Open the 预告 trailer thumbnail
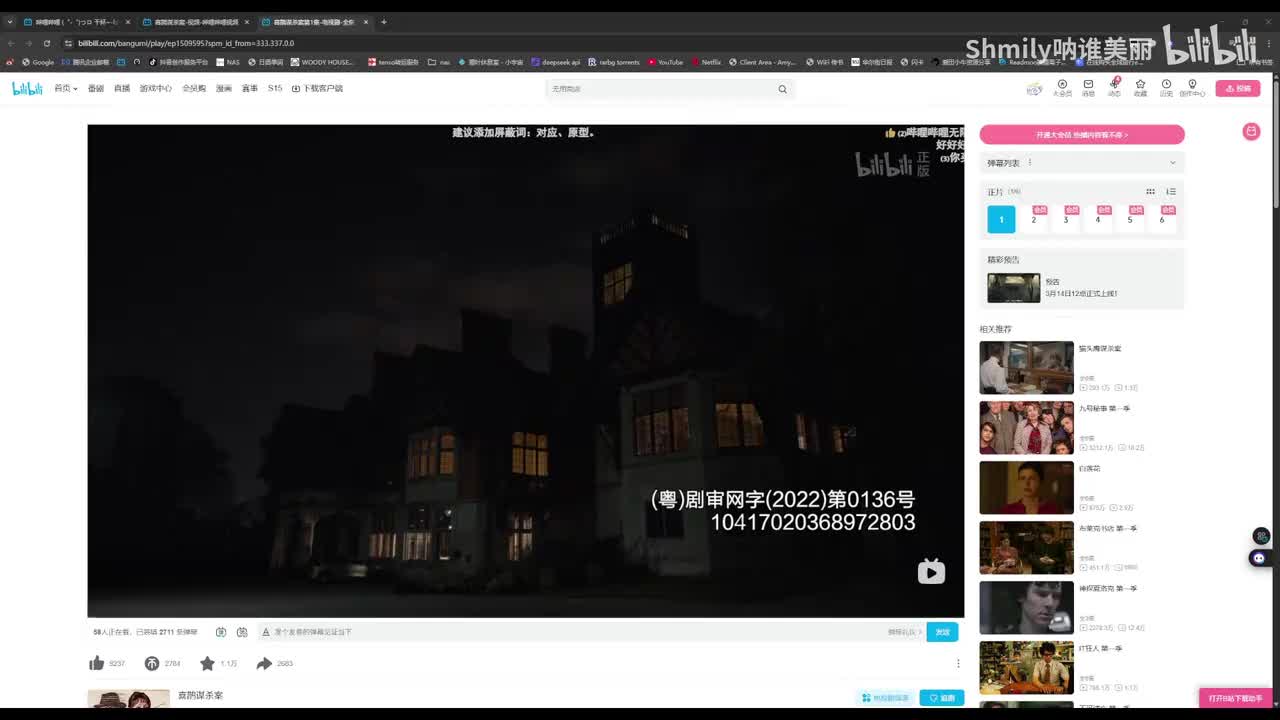This screenshot has width=1280, height=720. pyautogui.click(x=1013, y=288)
